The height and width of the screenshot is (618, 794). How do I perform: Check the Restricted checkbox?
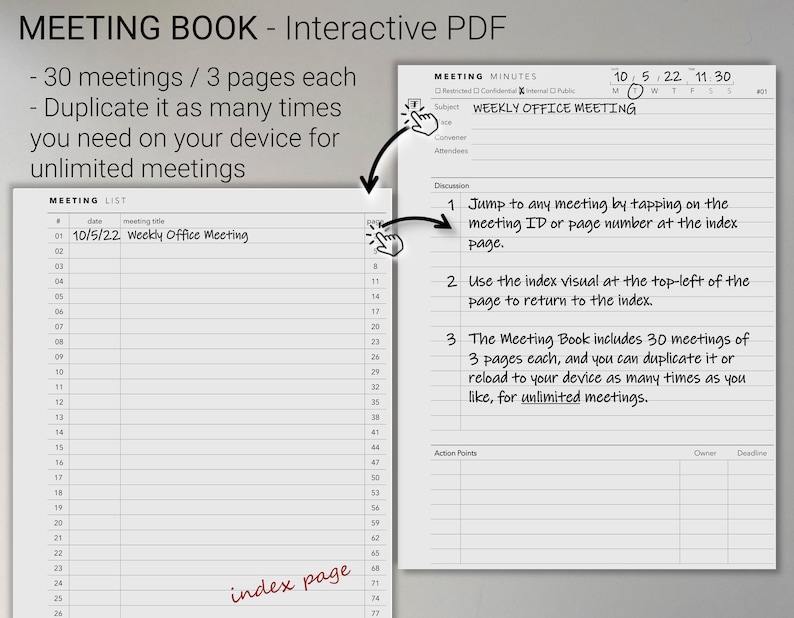[438, 91]
